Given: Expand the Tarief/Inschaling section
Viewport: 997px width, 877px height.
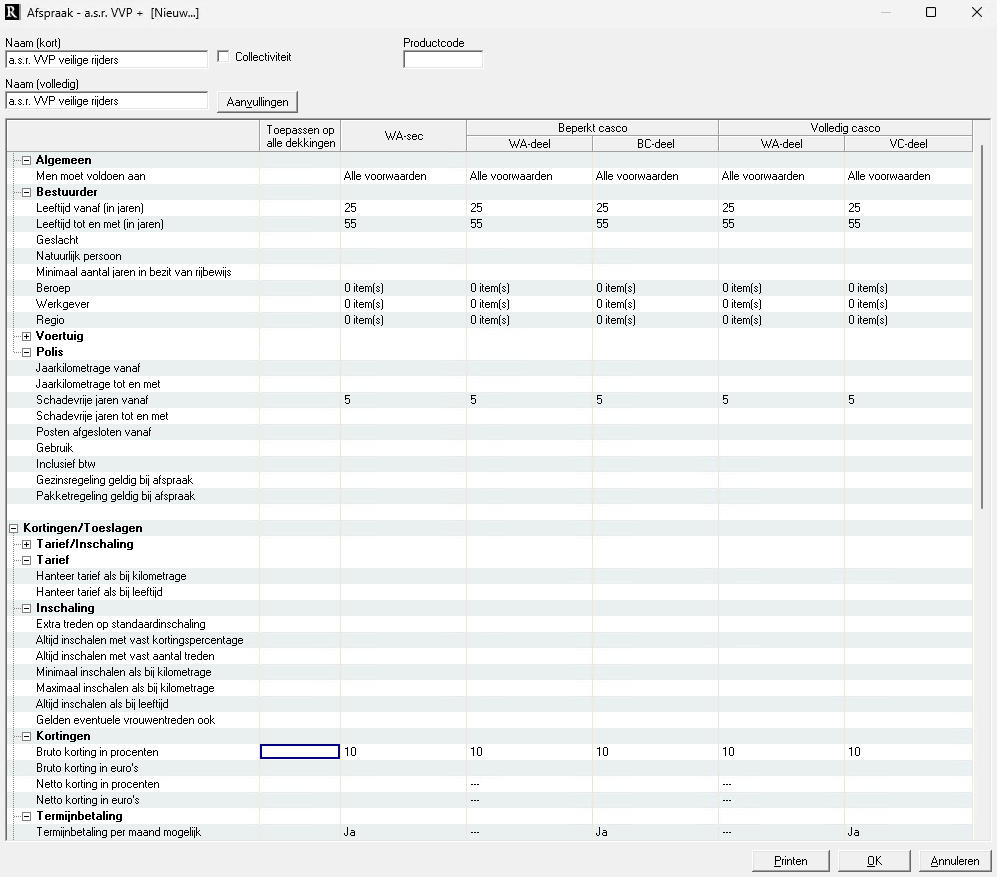Looking at the screenshot, I should pos(27,544).
